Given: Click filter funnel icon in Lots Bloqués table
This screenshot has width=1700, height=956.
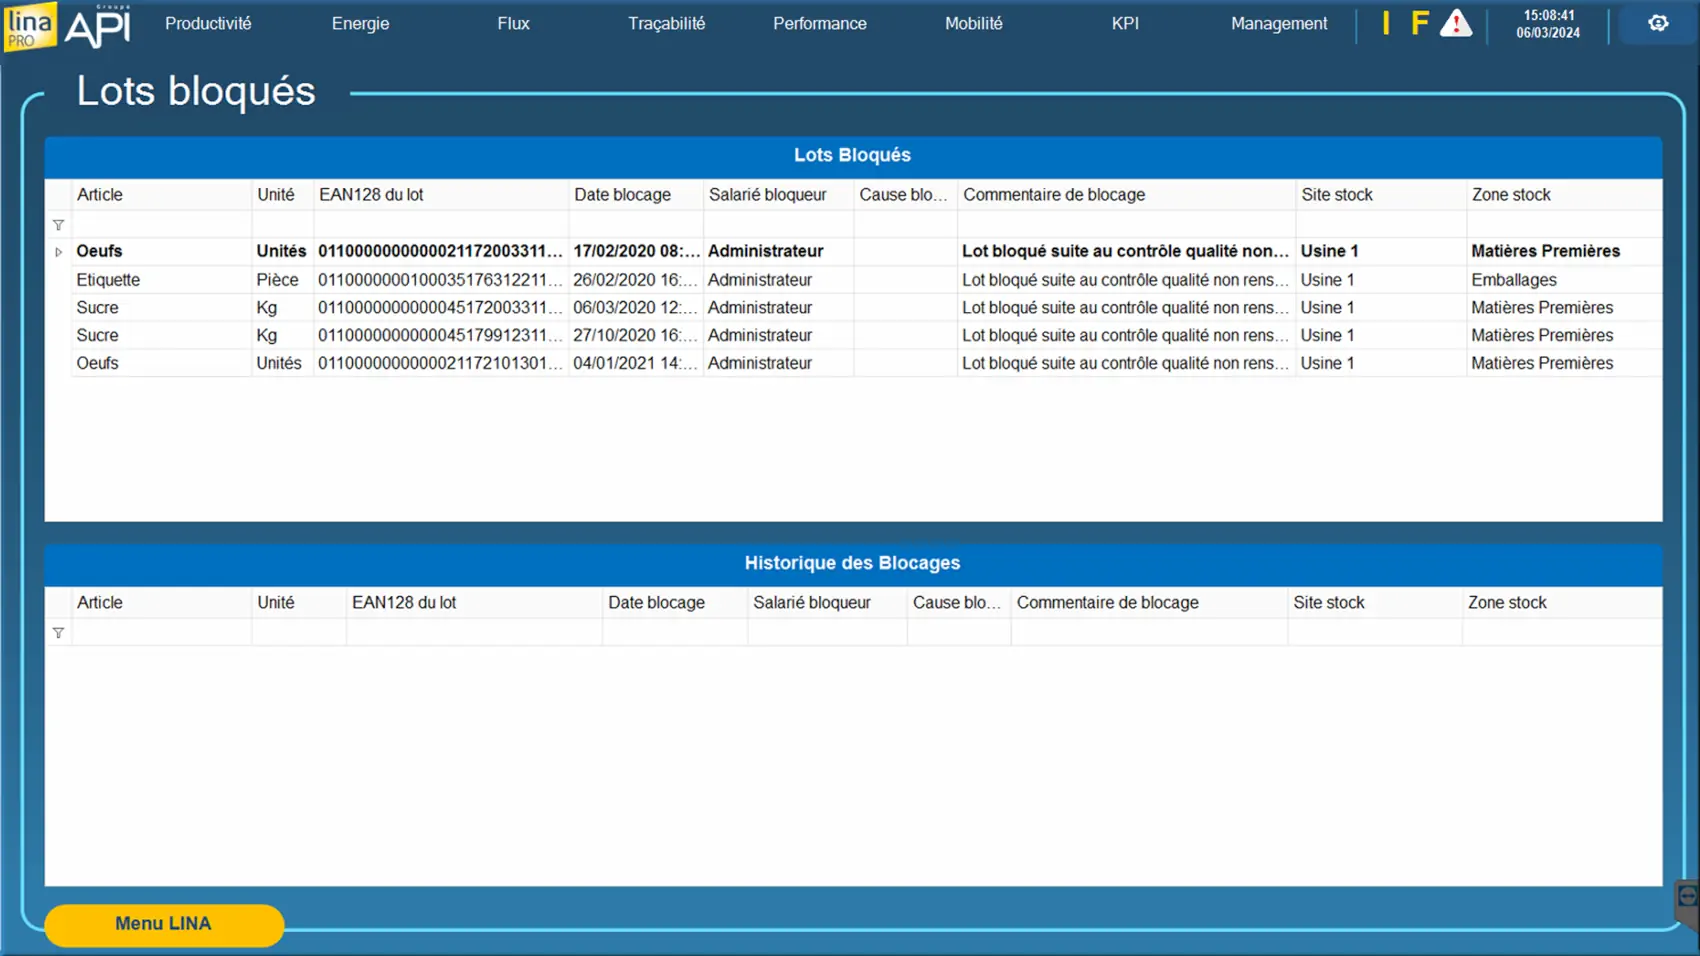Looking at the screenshot, I should (59, 225).
